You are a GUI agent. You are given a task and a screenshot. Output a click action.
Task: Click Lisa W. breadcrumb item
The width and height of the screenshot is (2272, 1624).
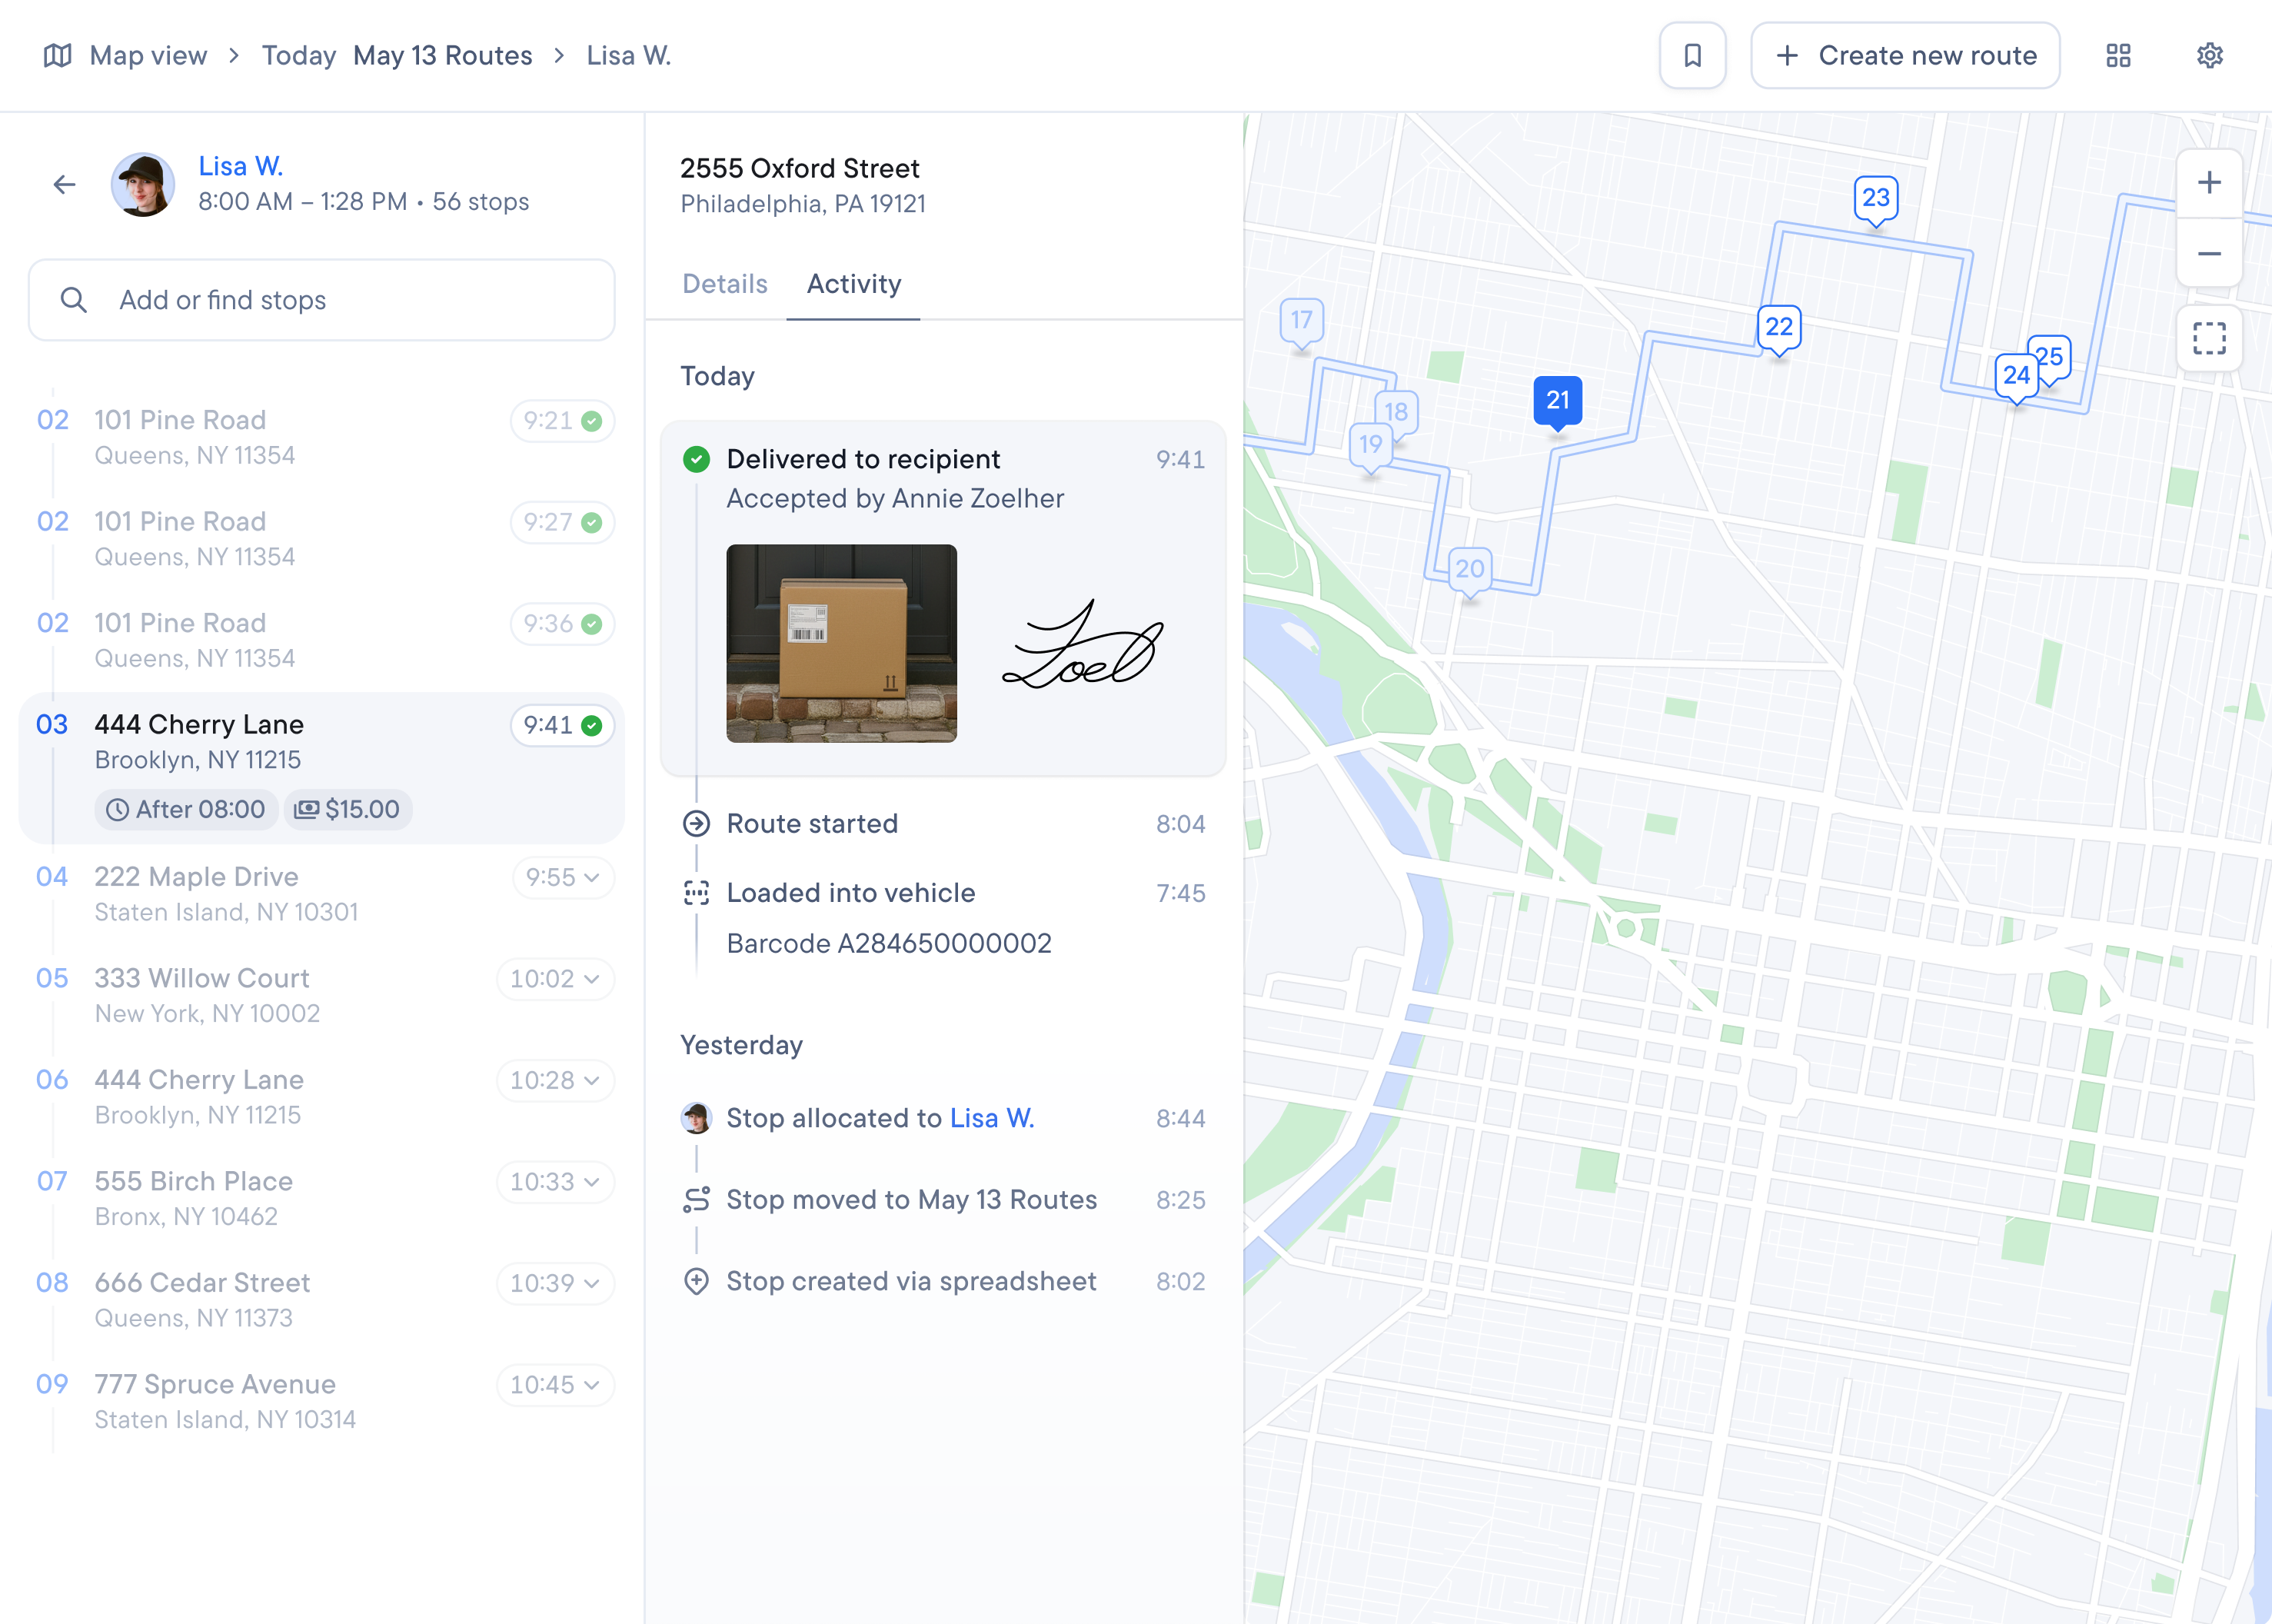tap(628, 55)
